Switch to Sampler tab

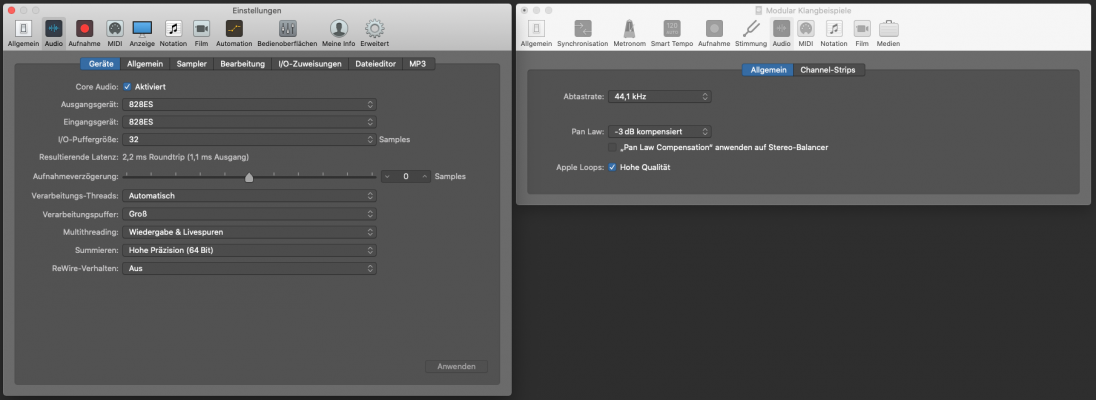[x=192, y=64]
